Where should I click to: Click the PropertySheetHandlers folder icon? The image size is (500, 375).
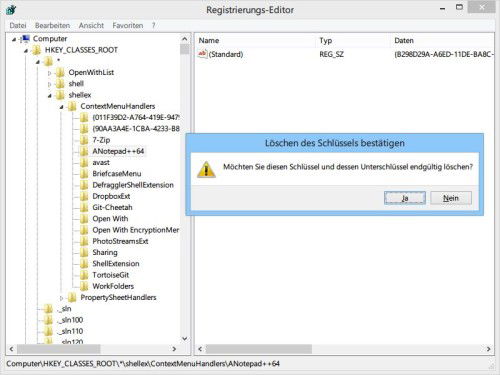pos(72,297)
